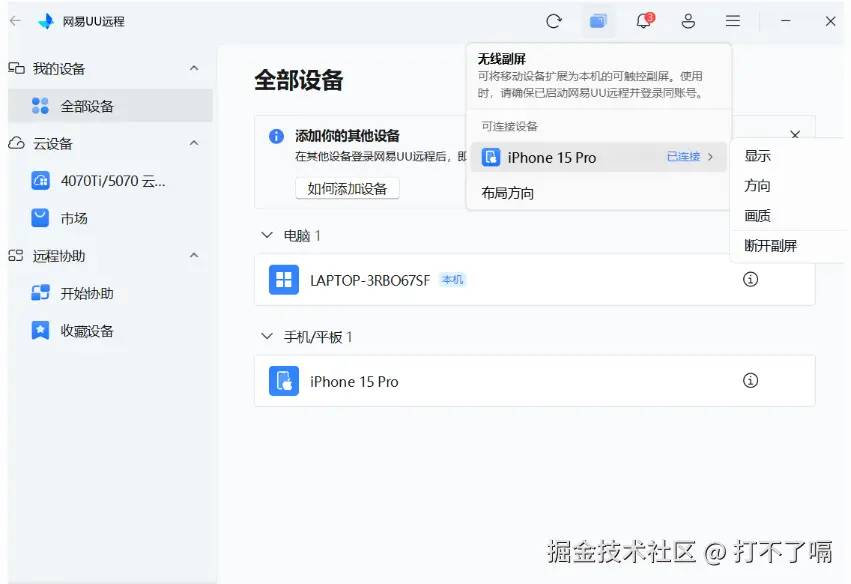Screen dimensions: 851x584
Task: Click the 本机 tag on the laptop
Action: click(453, 280)
